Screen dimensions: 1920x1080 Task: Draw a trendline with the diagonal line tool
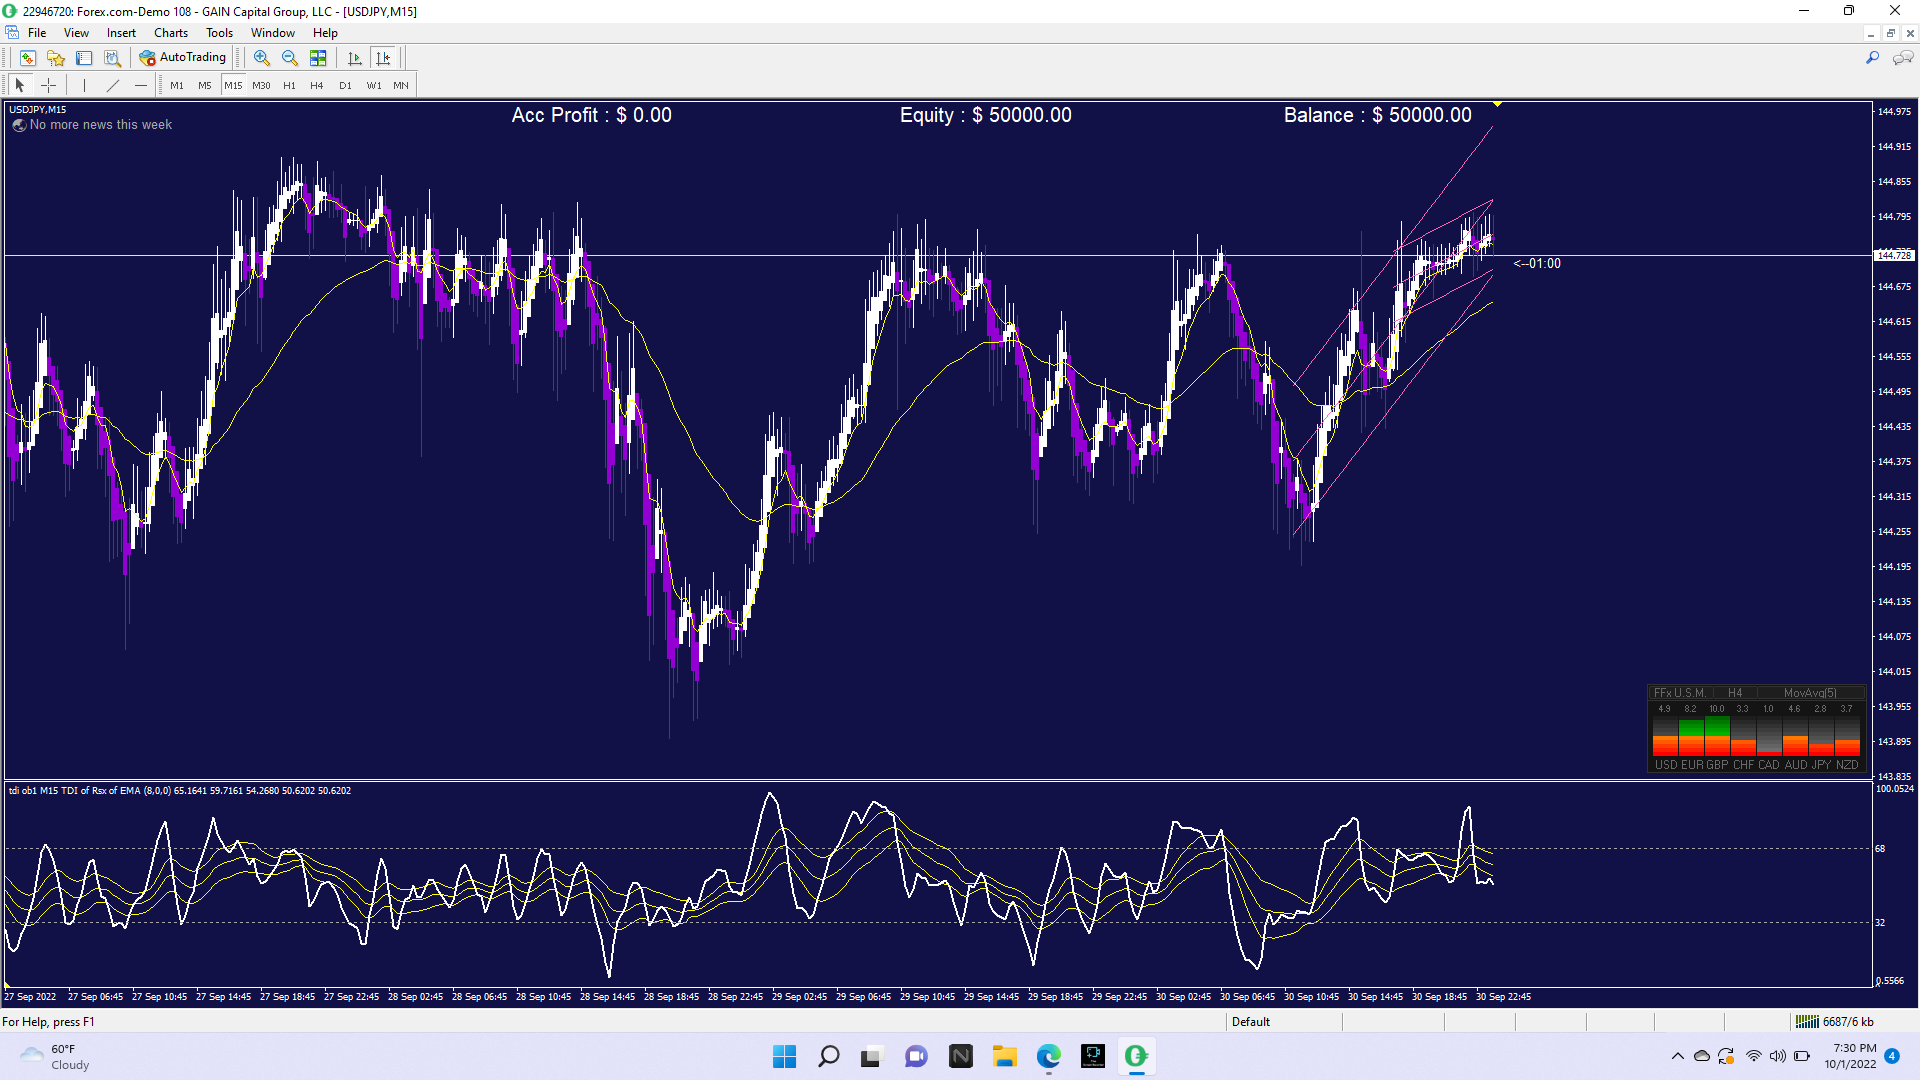[x=113, y=85]
